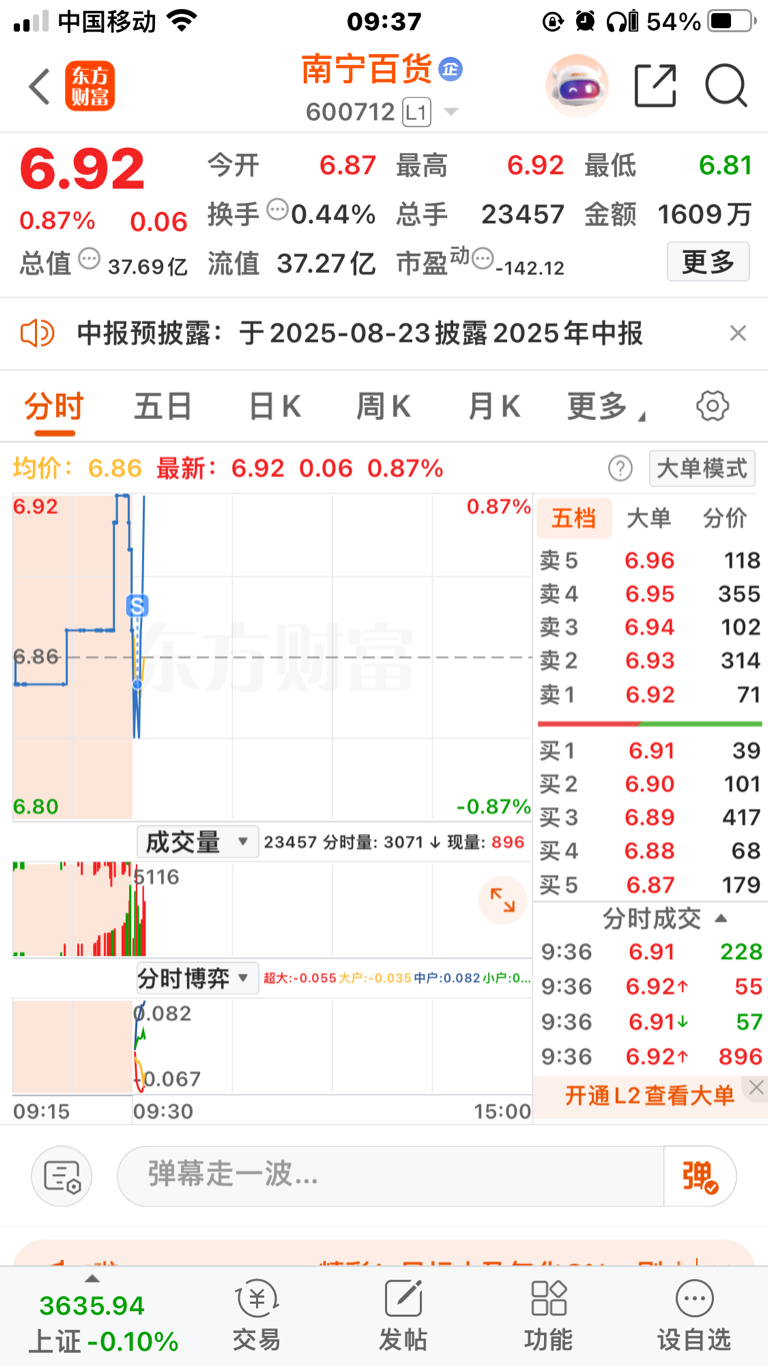
Task: Switch to the 月K chart tab
Action: 494,407
